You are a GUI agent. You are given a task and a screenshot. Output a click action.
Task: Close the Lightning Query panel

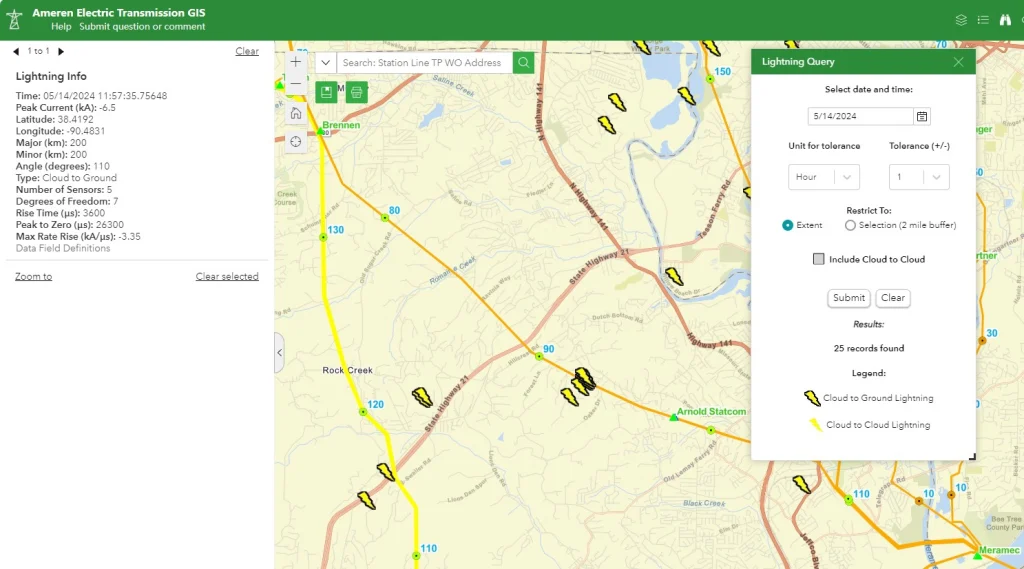(958, 62)
